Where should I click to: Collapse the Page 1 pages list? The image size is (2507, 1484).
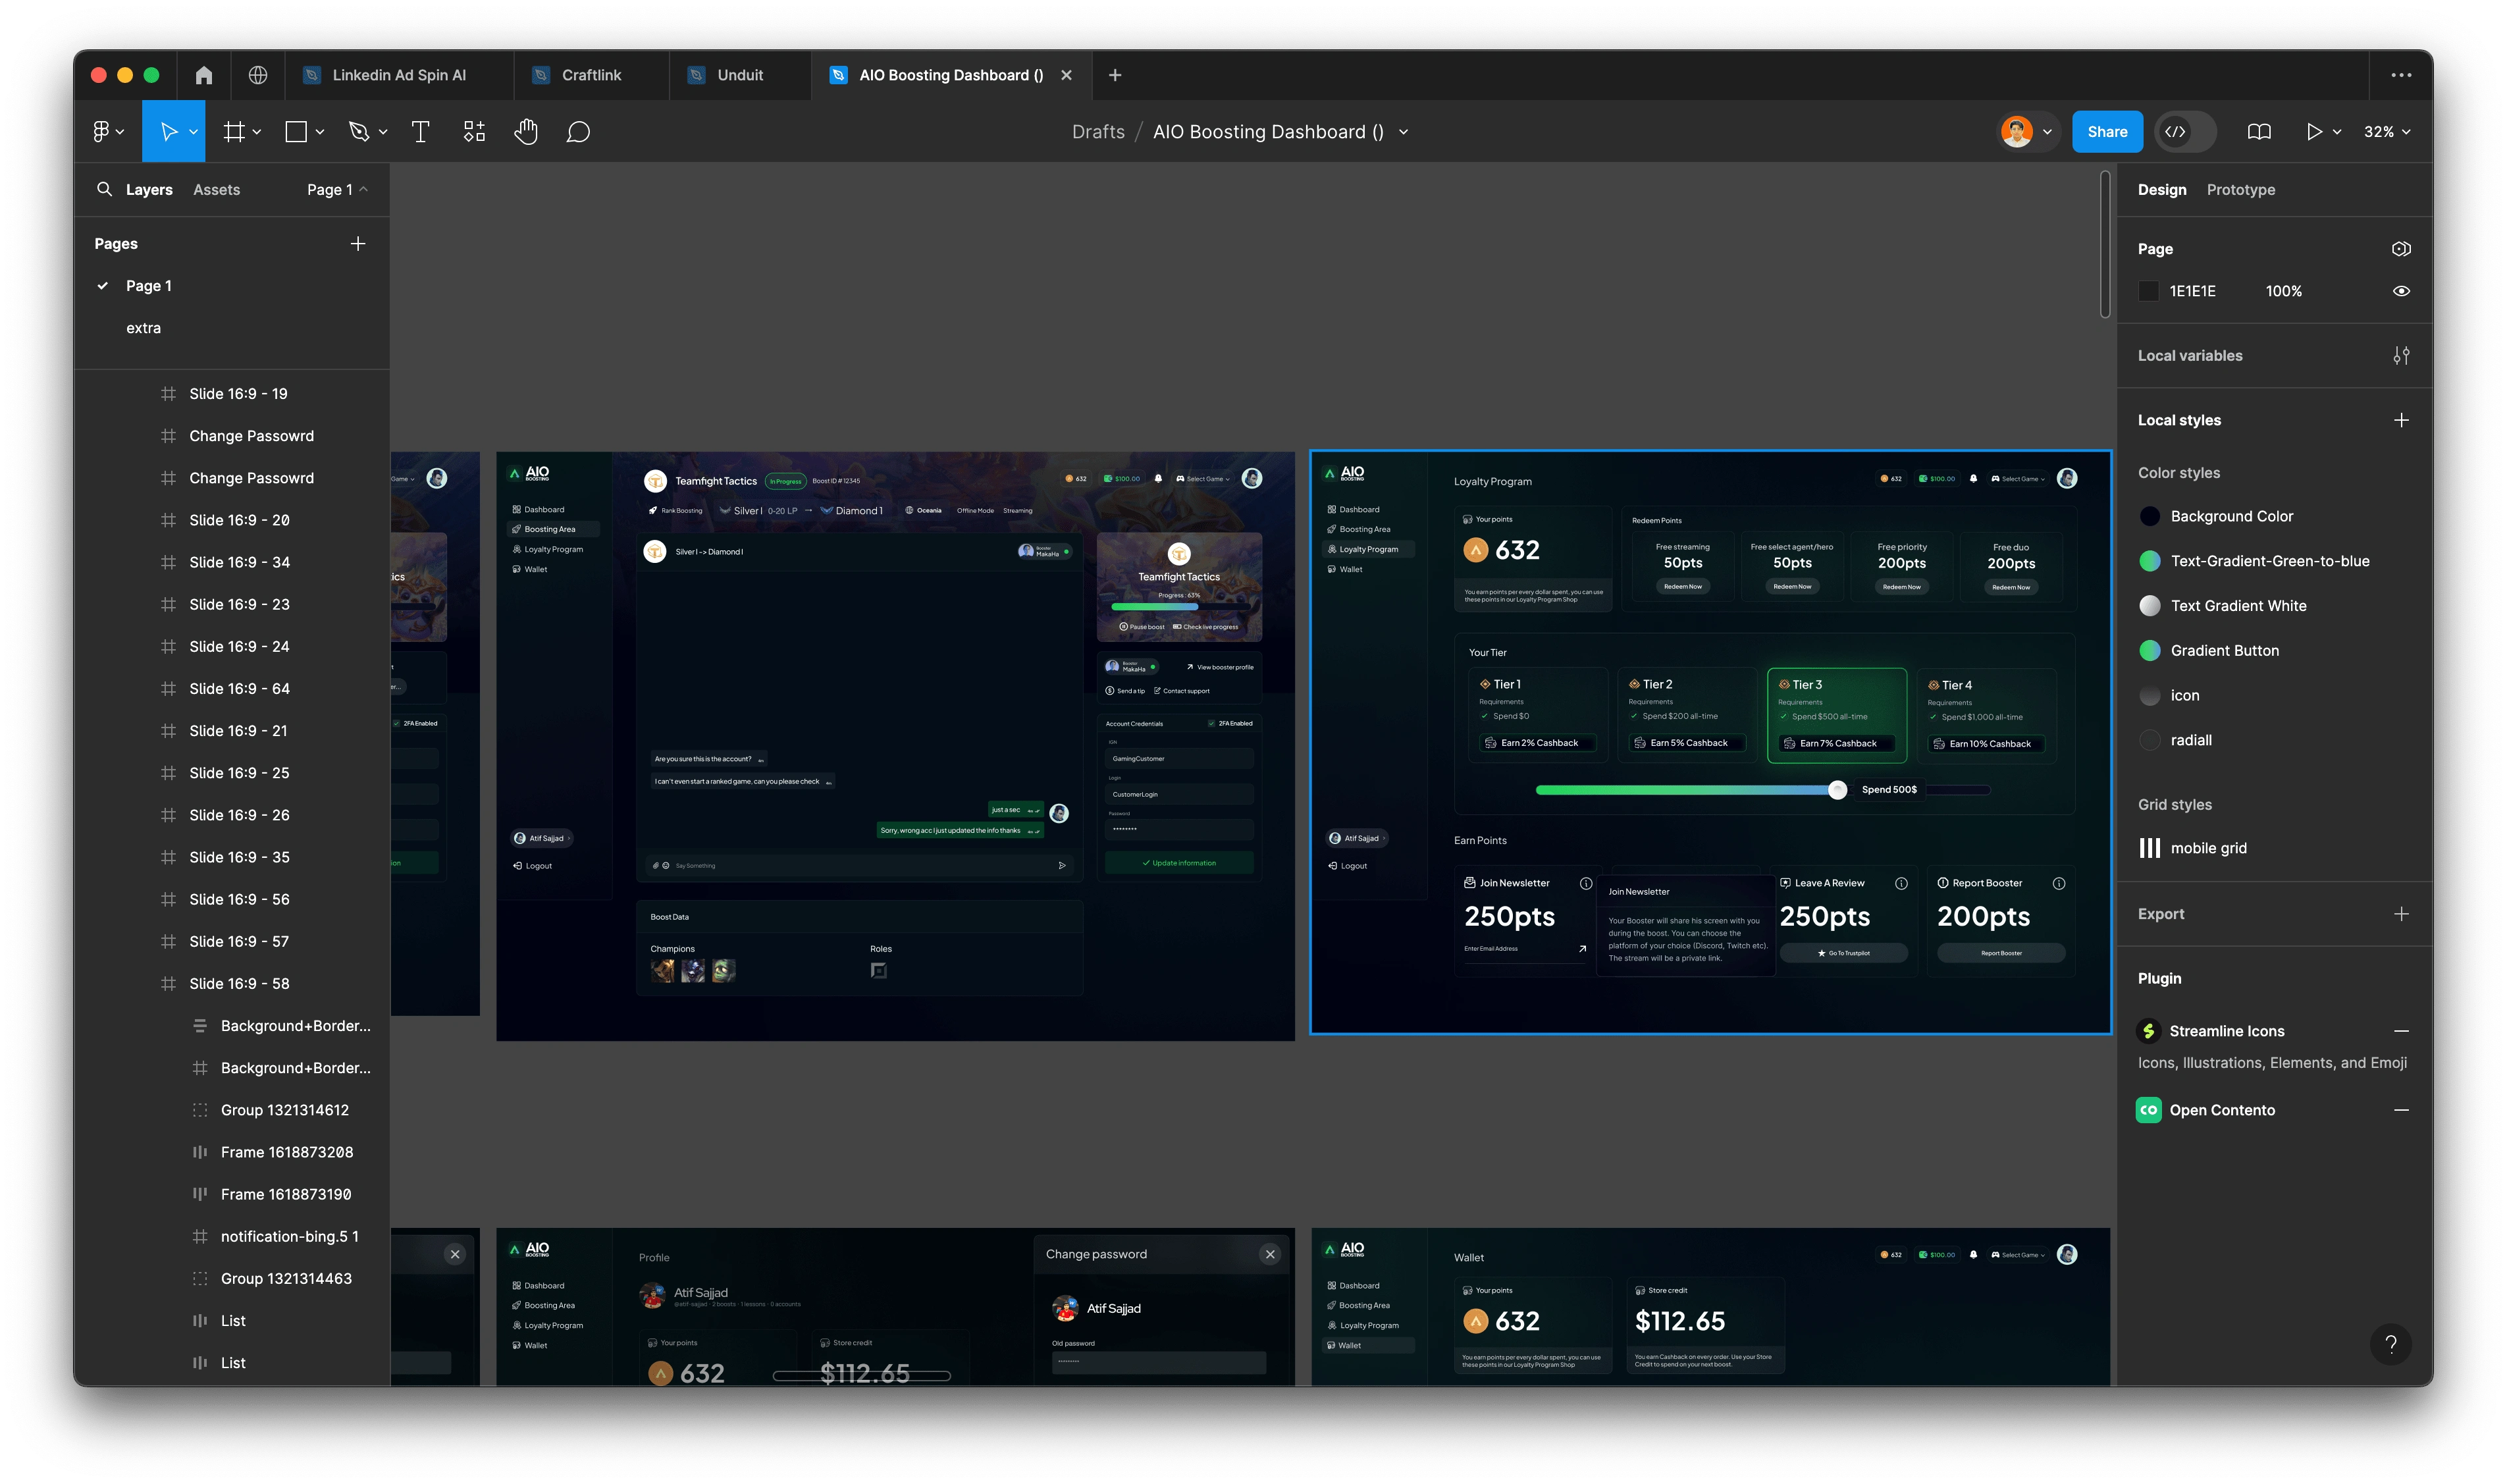point(338,189)
